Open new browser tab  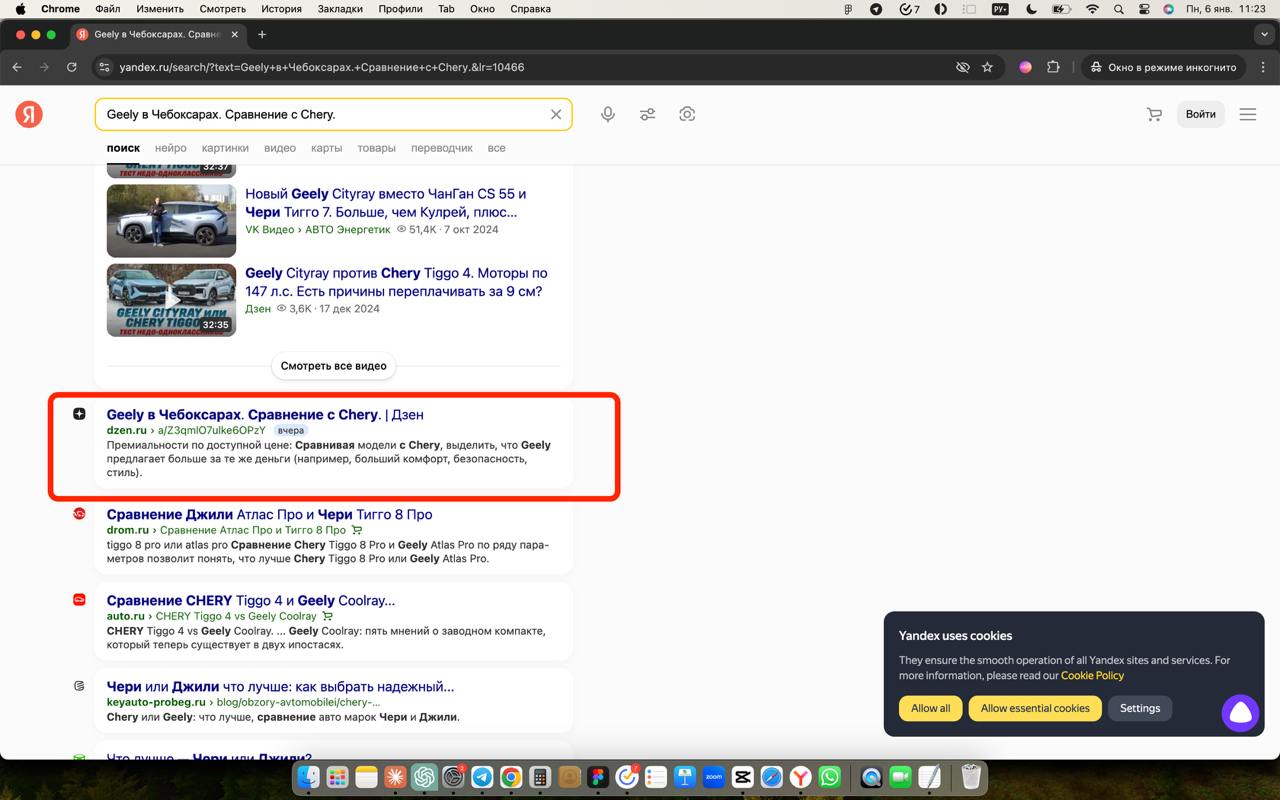coord(262,34)
